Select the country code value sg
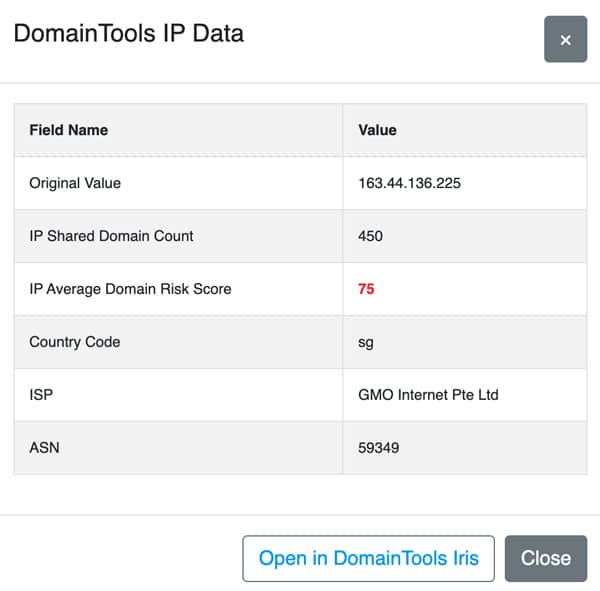The image size is (600, 591). click(365, 343)
